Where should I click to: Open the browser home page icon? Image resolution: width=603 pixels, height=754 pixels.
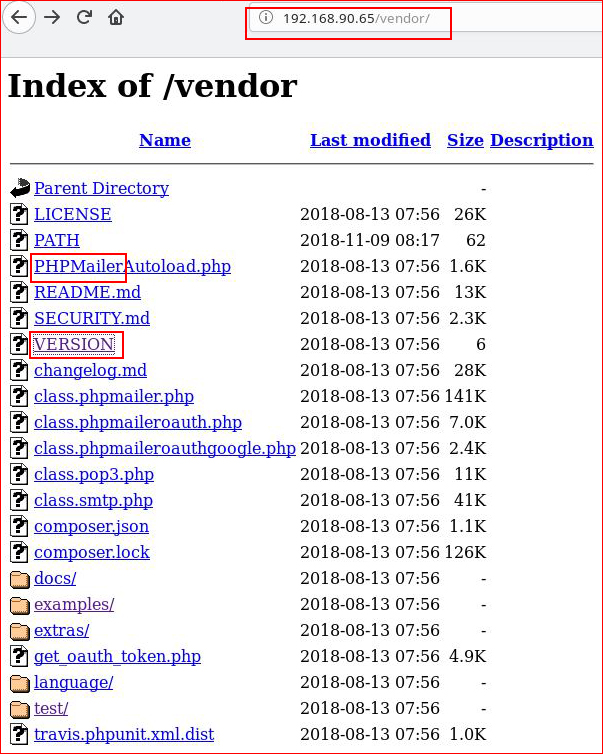point(116,18)
